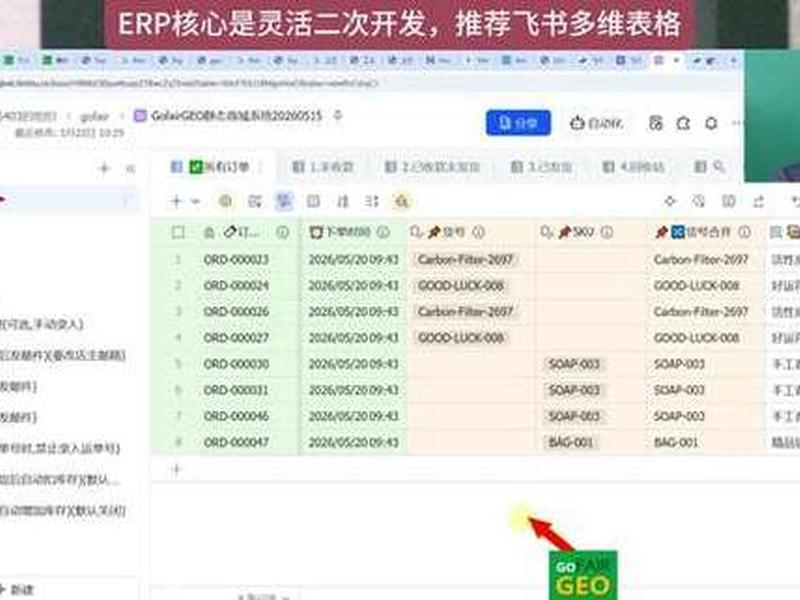
Task: Open options on the highlighted sidebar item
Action: (126, 201)
